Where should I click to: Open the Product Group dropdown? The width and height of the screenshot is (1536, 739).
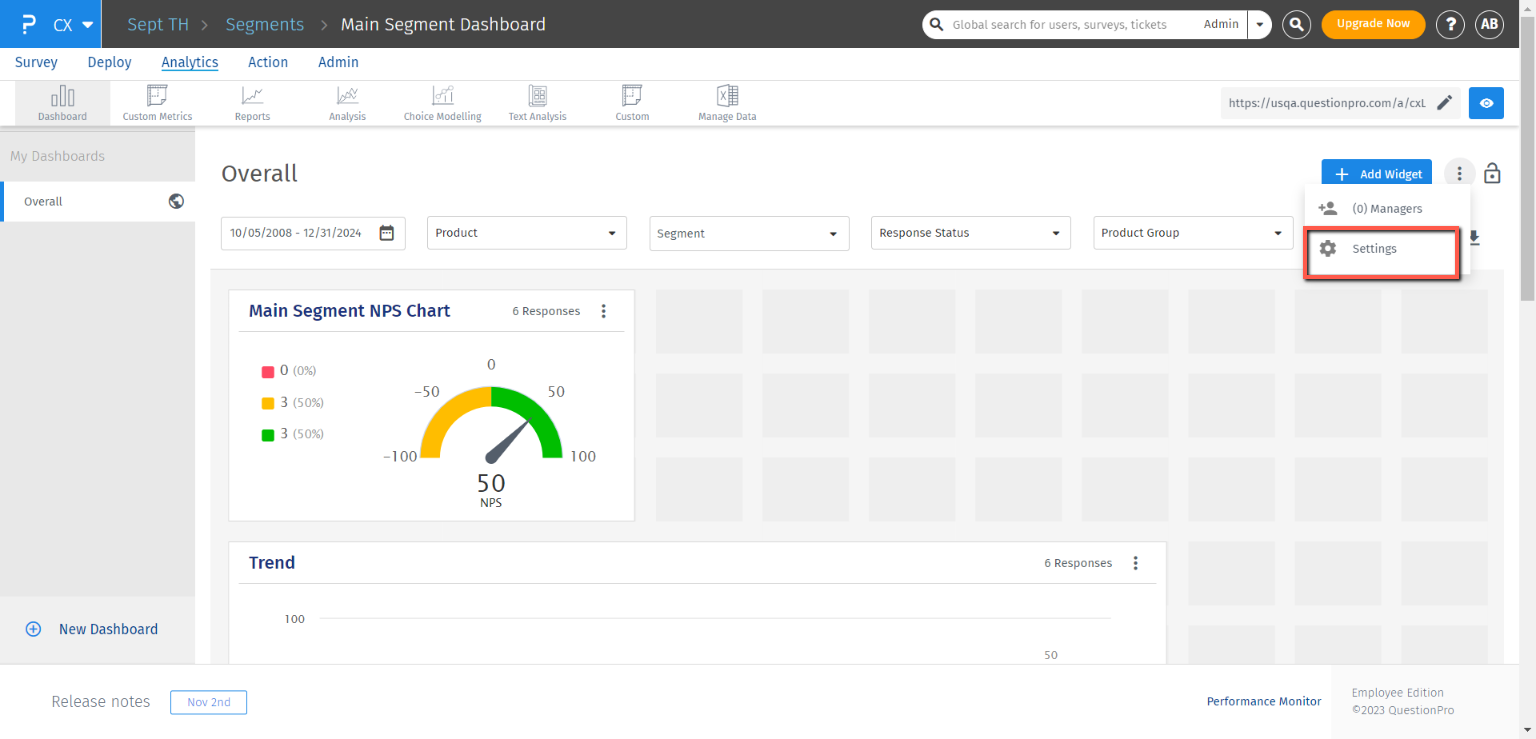[x=1192, y=233]
